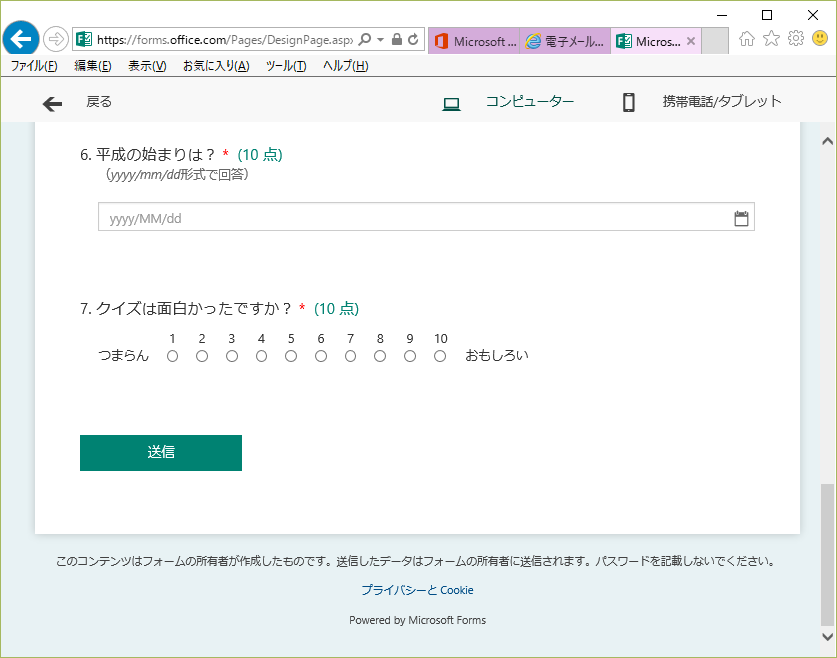Screen dimensions: 837x658
Task: Switch to the Microsoft Office tab
Action: pyautogui.click(x=474, y=41)
